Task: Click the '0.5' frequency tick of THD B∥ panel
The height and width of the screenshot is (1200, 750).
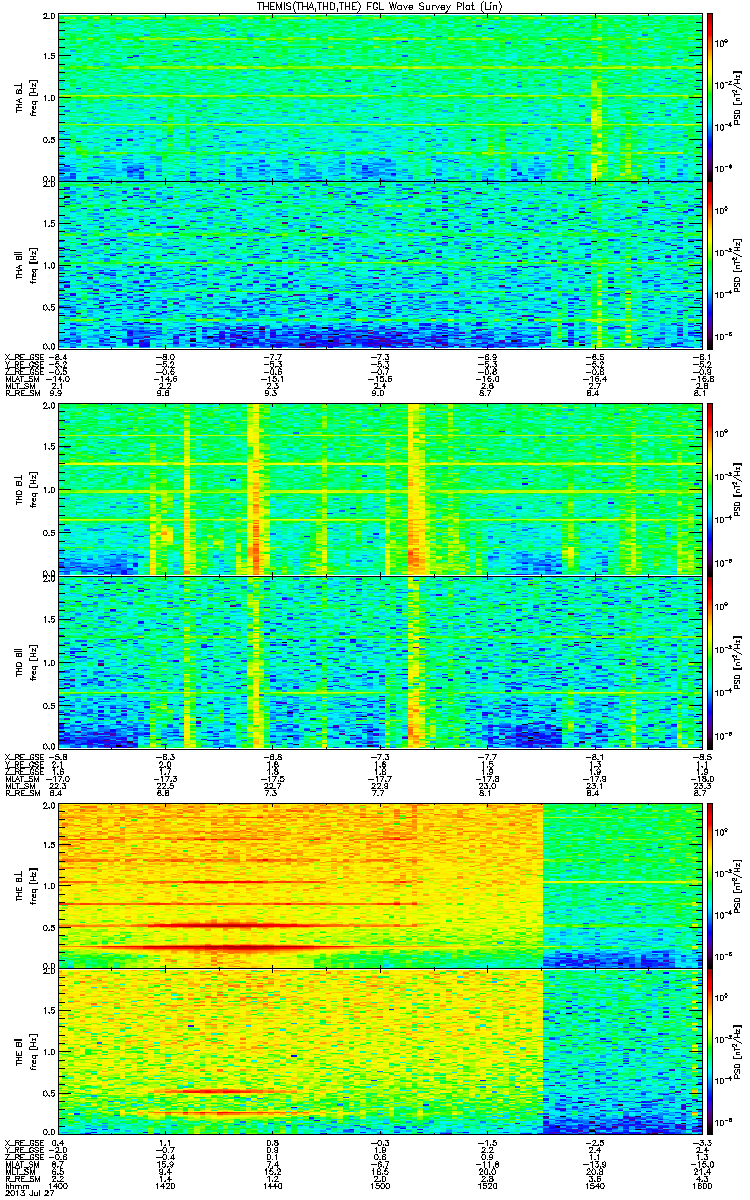Action: (48, 704)
